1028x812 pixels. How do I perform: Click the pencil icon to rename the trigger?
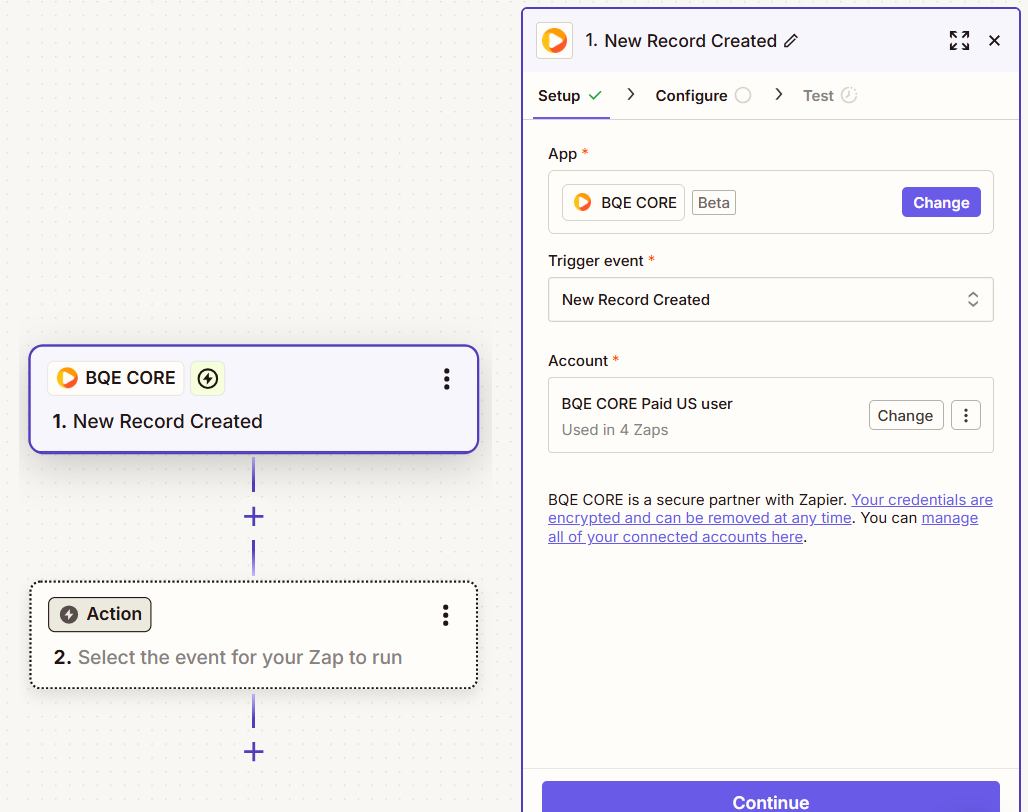(792, 41)
